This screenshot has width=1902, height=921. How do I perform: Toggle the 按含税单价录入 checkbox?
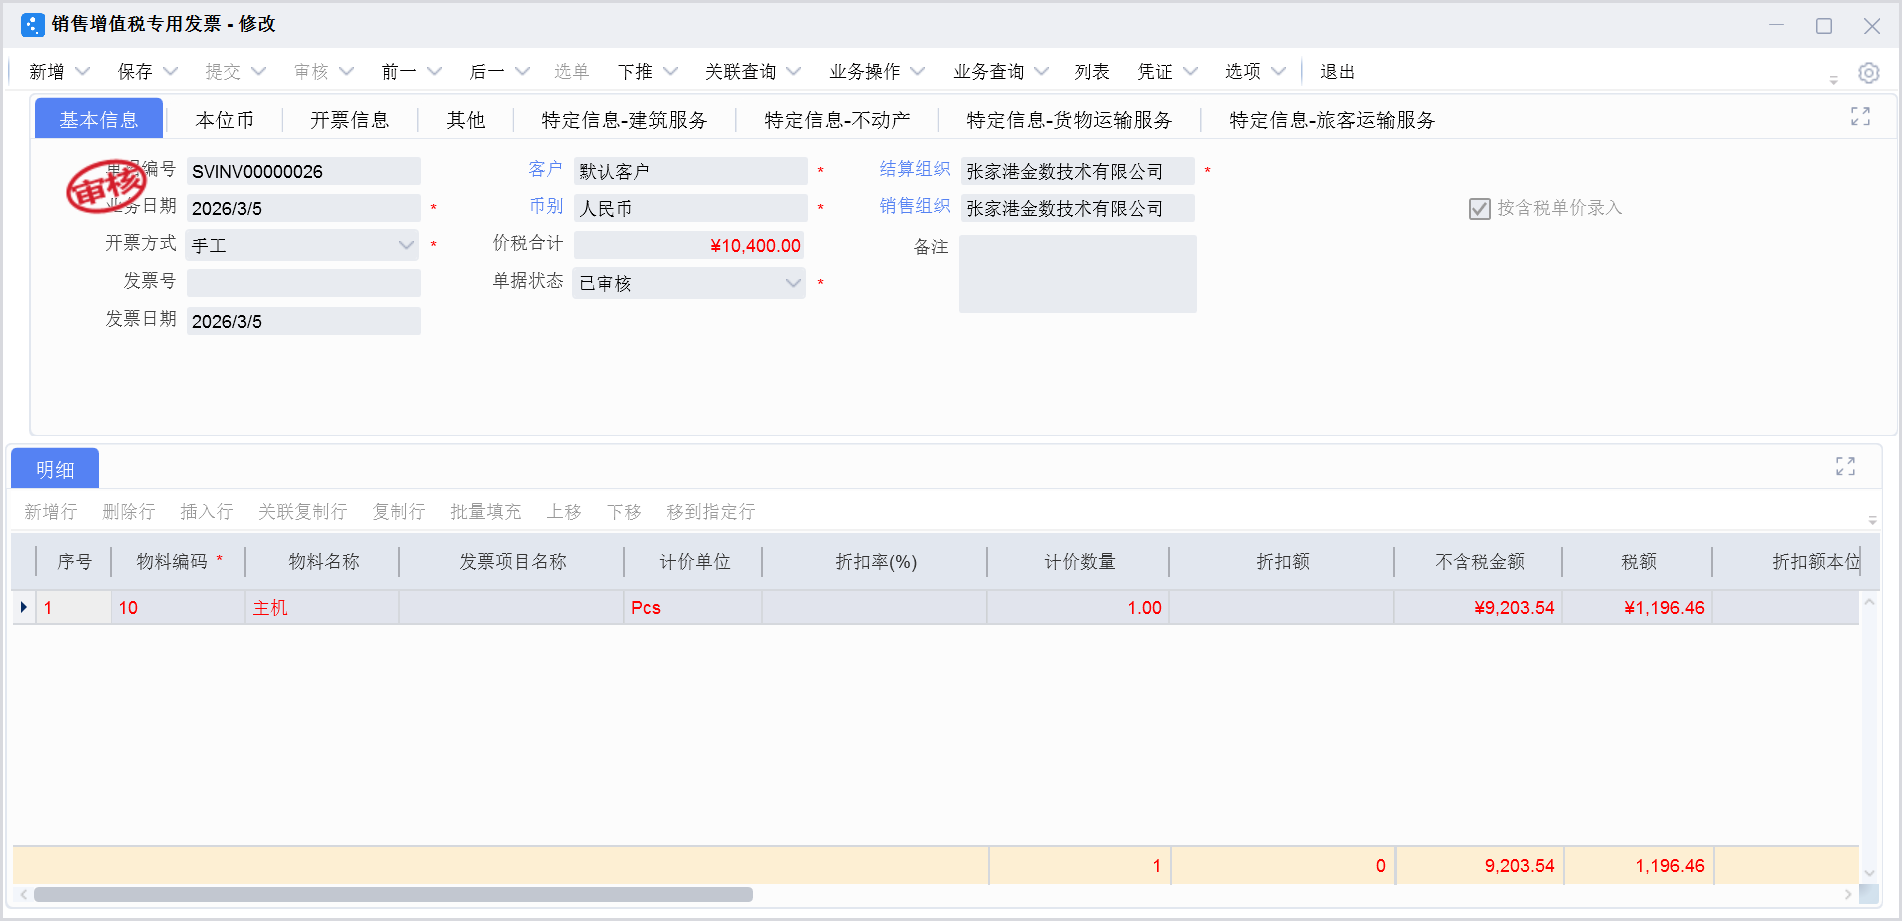[x=1479, y=208]
